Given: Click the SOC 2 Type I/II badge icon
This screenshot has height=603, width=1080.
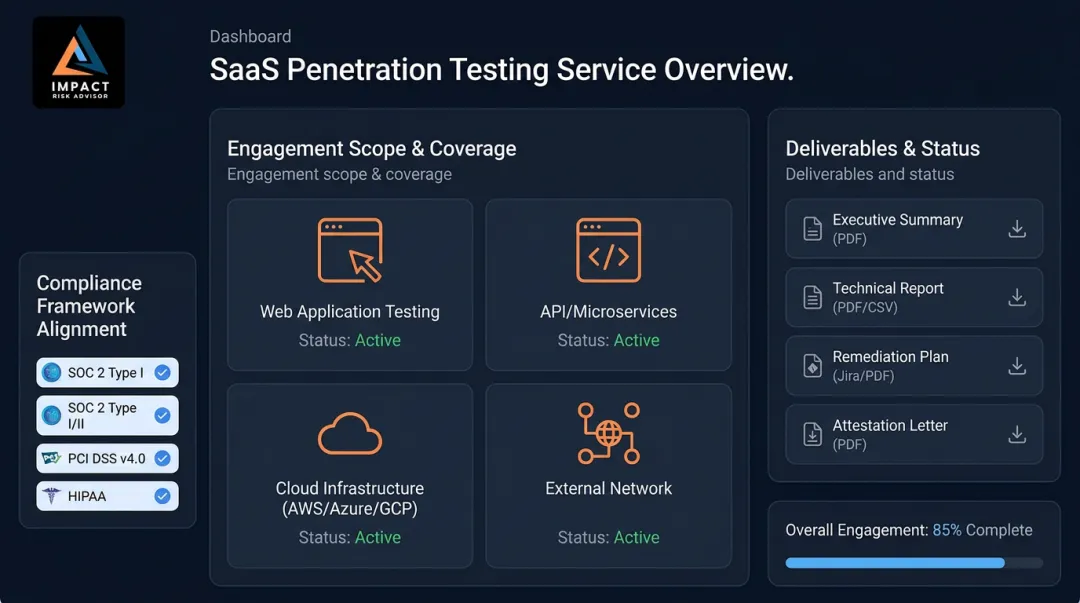Looking at the screenshot, I should coord(52,416).
